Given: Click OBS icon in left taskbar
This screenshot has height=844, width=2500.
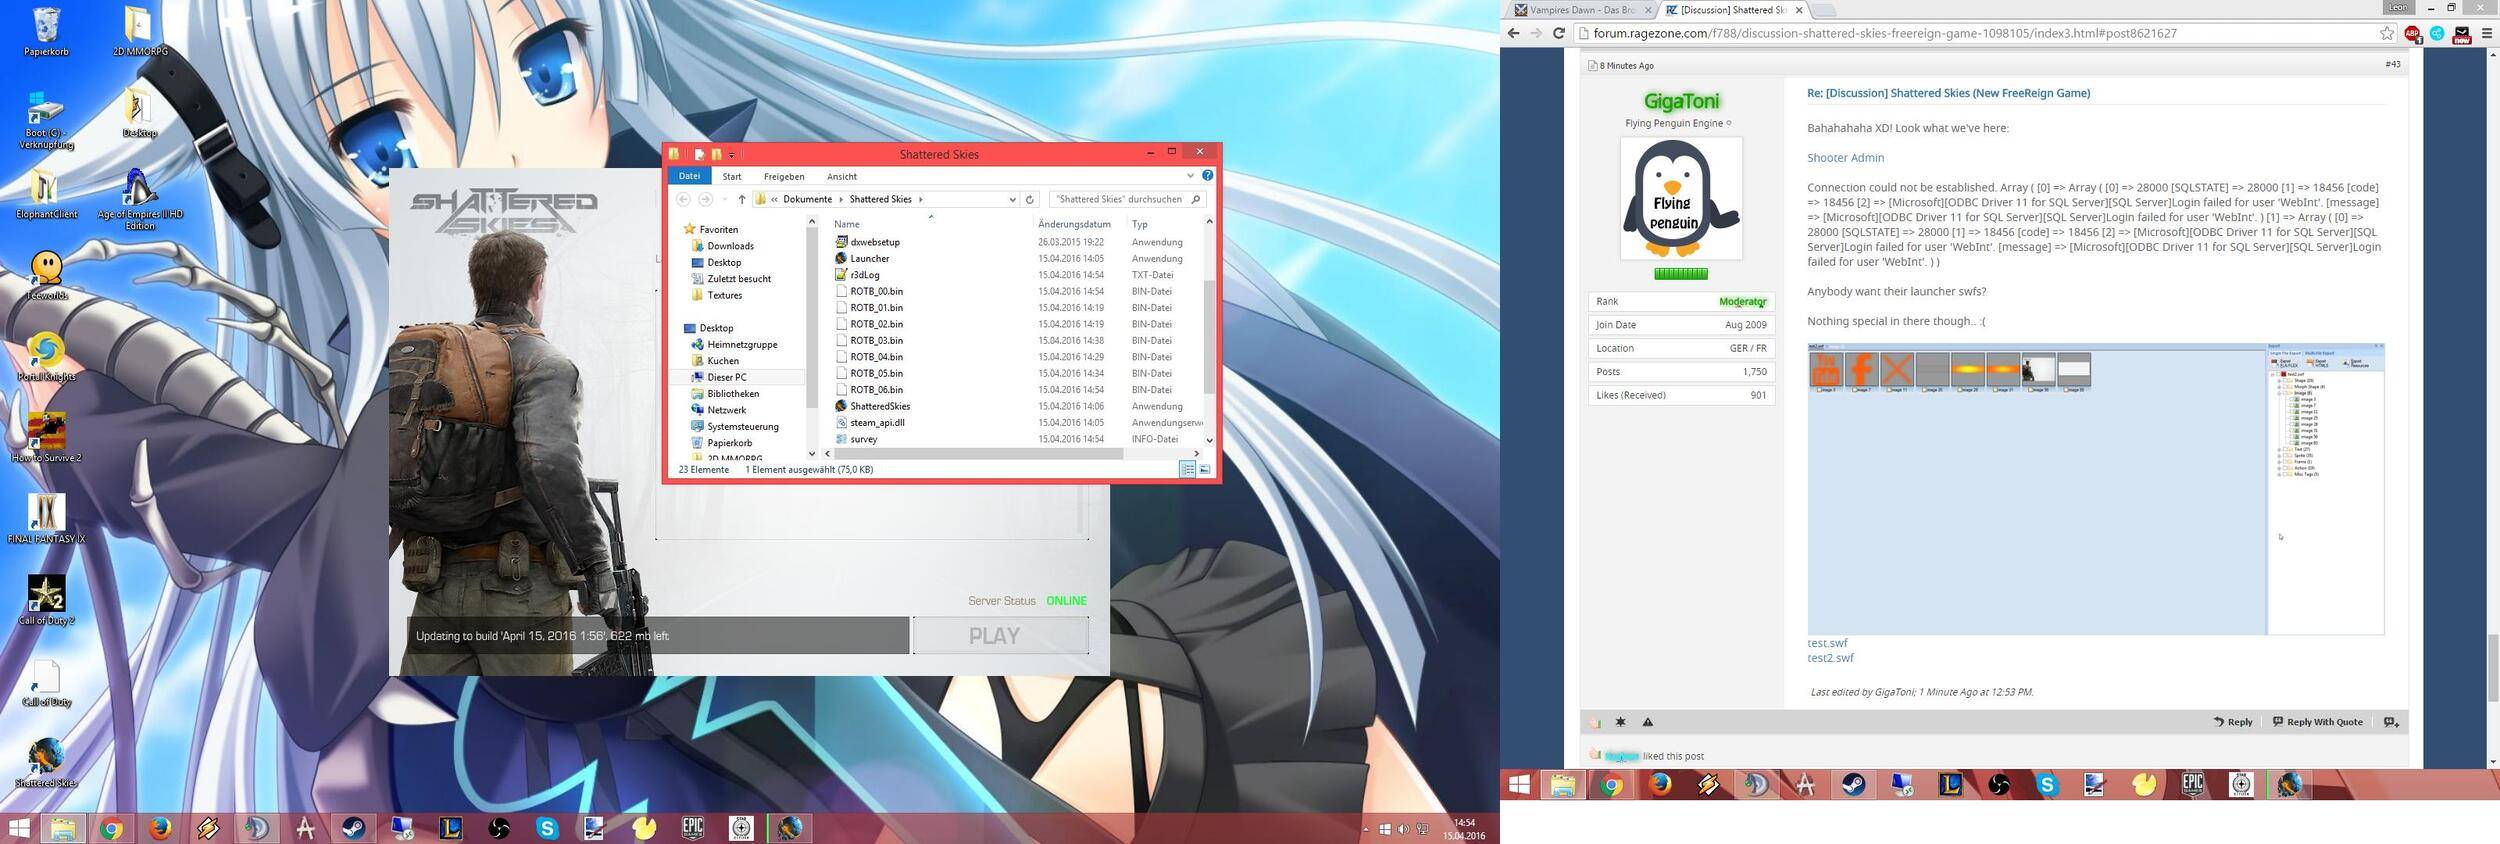Looking at the screenshot, I should coord(499,828).
